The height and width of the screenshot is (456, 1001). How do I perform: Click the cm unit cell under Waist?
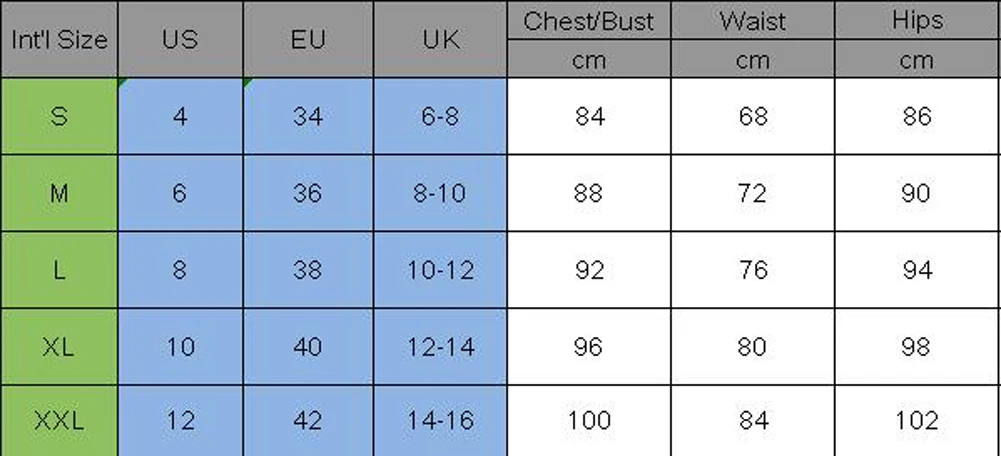[753, 59]
